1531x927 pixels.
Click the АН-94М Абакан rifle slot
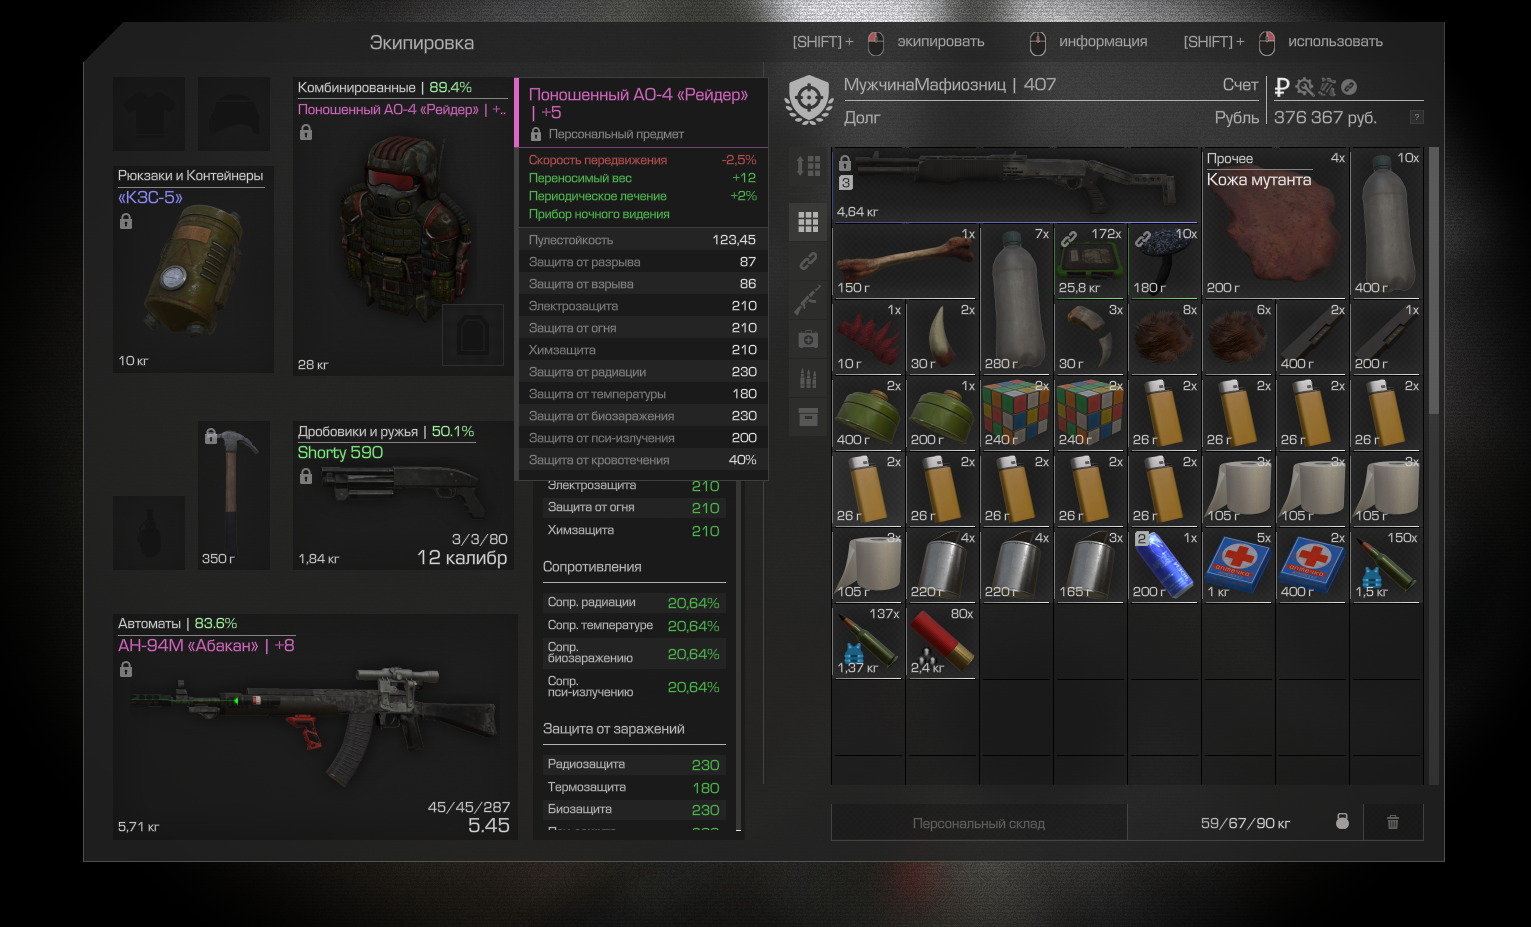[315, 726]
